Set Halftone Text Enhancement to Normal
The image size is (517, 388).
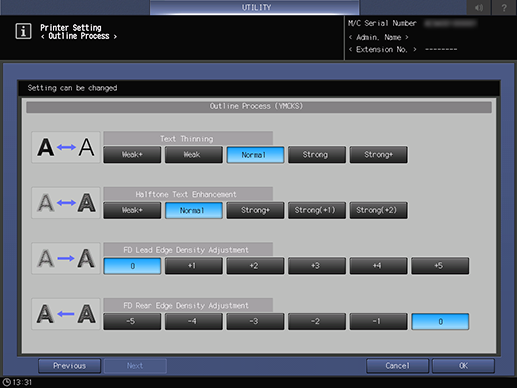click(194, 210)
